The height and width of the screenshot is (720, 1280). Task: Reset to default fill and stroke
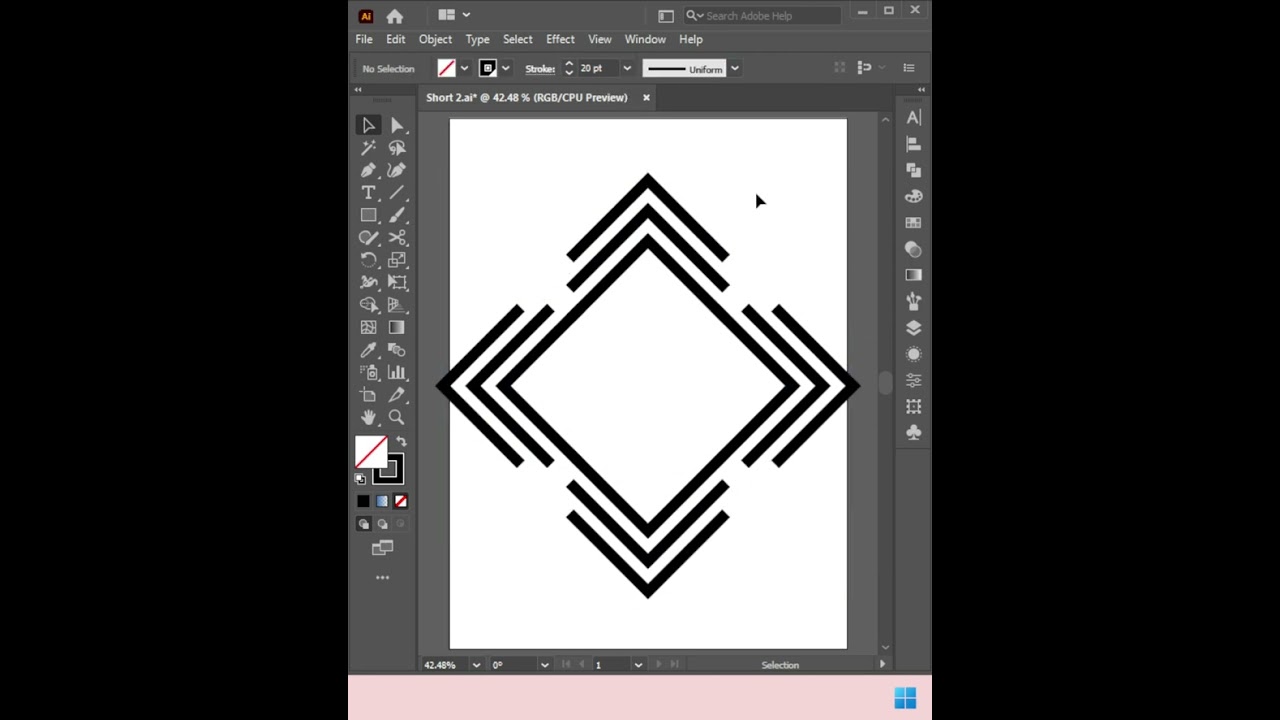pyautogui.click(x=360, y=479)
